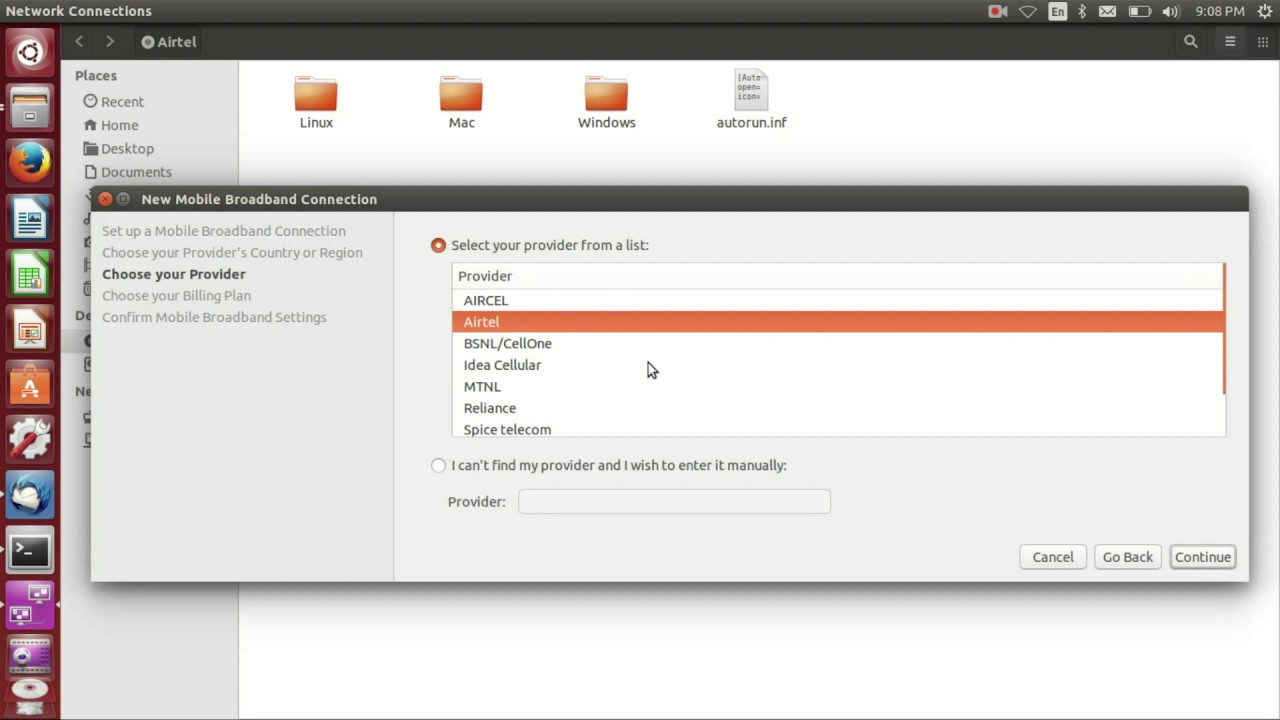Select Airtel in provider list
The width and height of the screenshot is (1280, 720).
point(837,322)
